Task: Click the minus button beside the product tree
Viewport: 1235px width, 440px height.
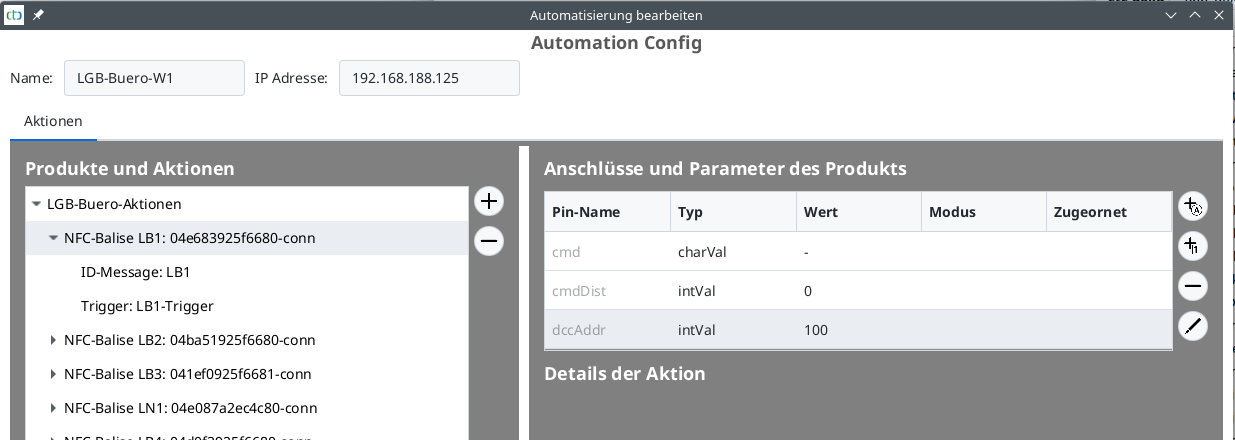Action: click(489, 241)
